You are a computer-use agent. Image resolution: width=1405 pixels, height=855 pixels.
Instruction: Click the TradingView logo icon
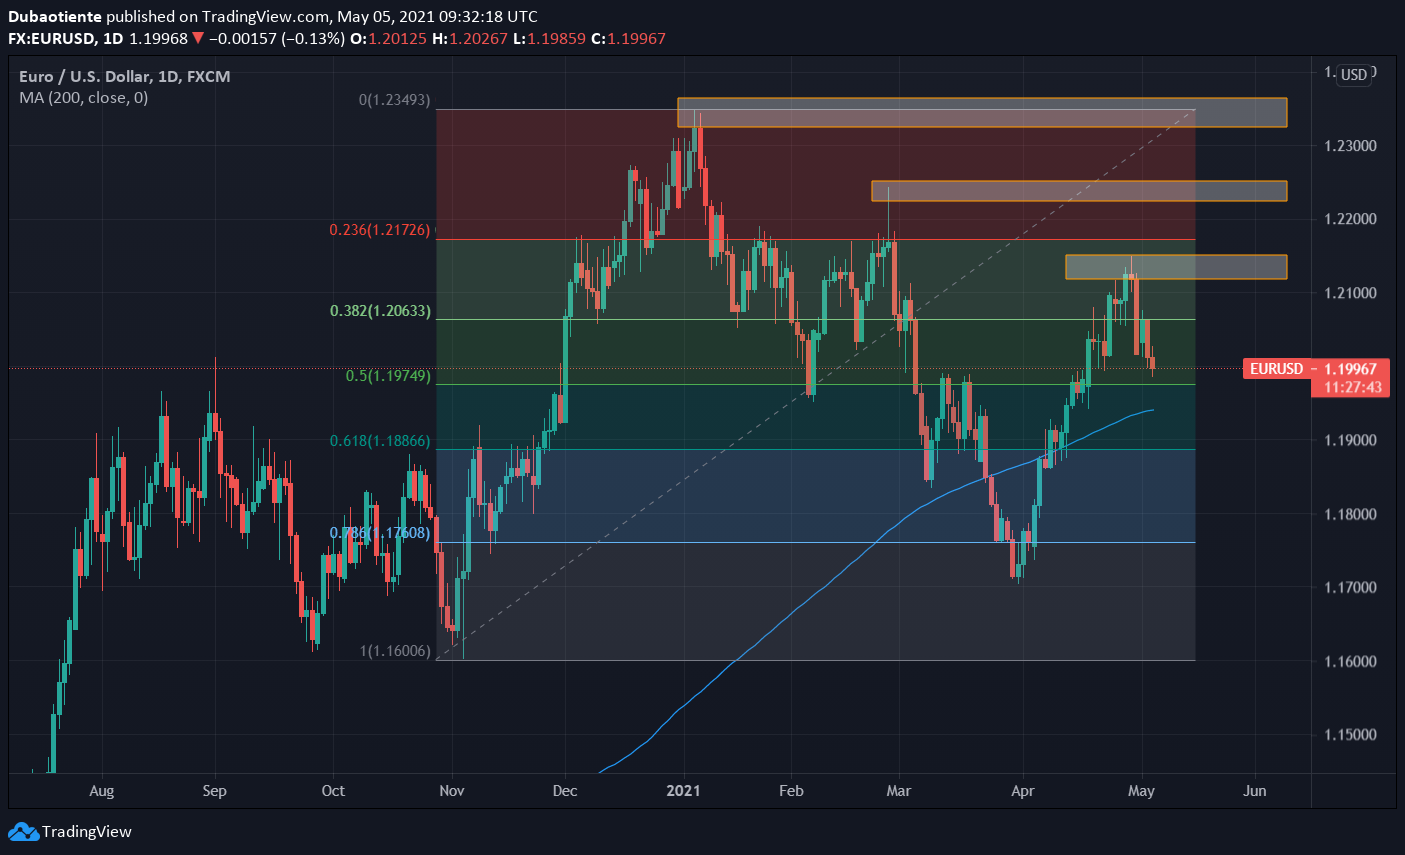pos(23,831)
